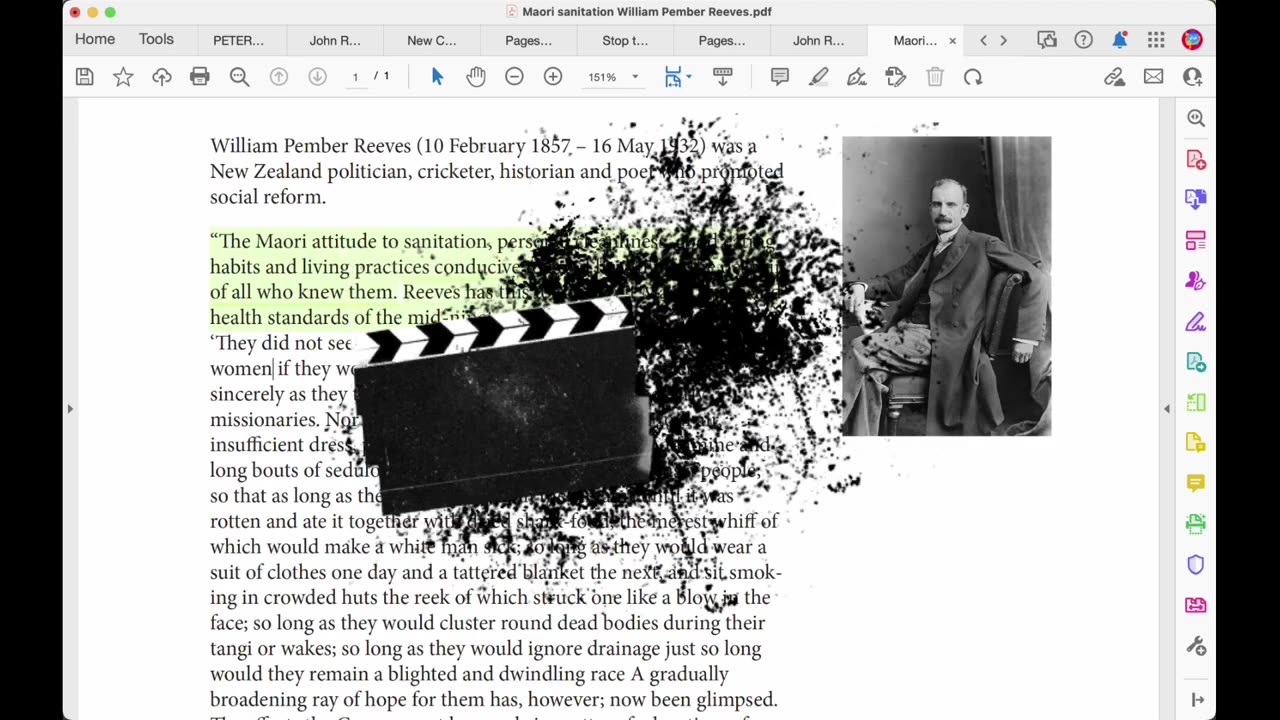
Task: Expand the left navigation pane arrow
Action: pyautogui.click(x=69, y=408)
